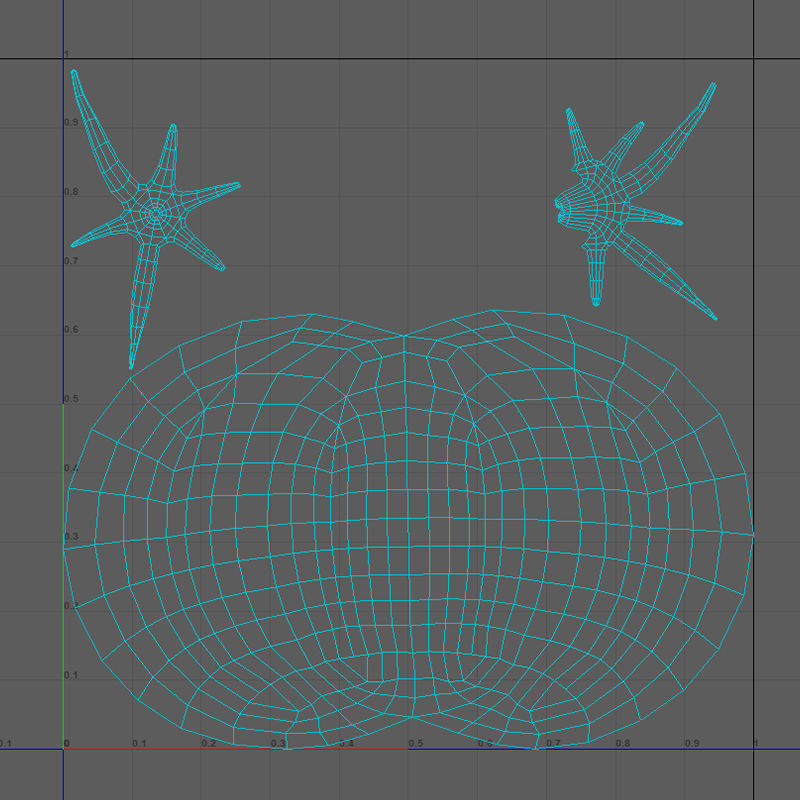Click the 1 label on the top border line

point(66,54)
